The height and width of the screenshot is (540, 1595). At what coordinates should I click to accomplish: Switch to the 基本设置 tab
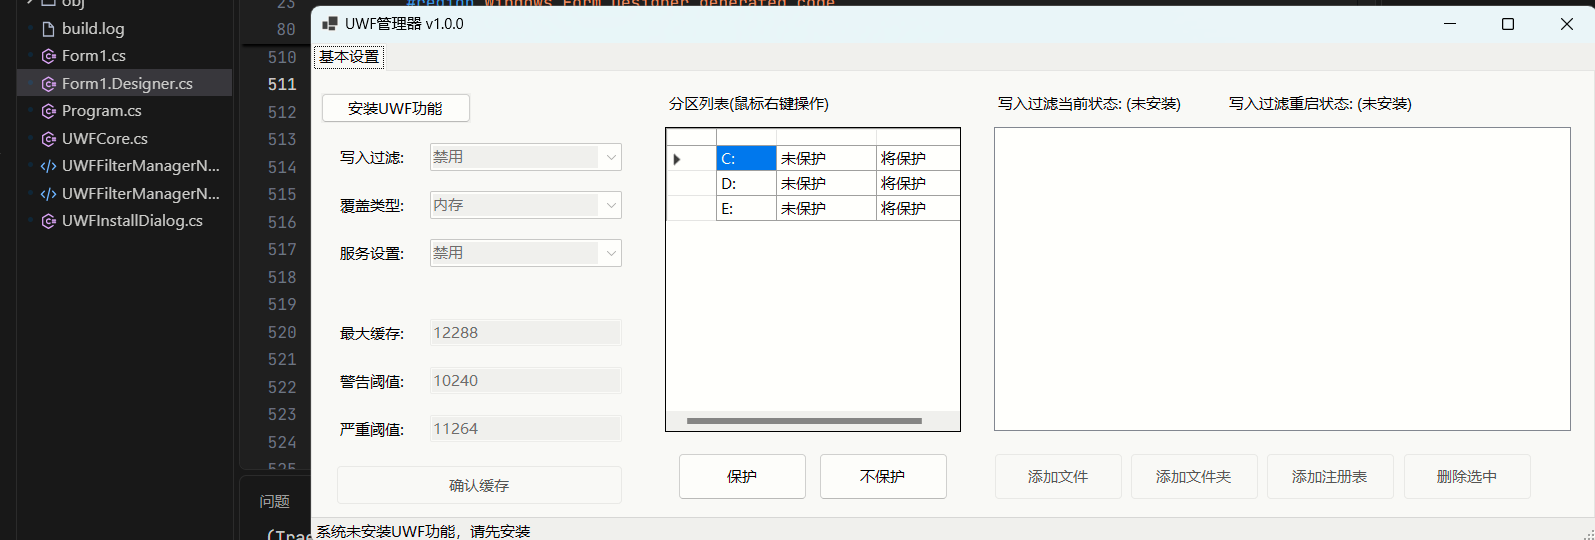[349, 57]
